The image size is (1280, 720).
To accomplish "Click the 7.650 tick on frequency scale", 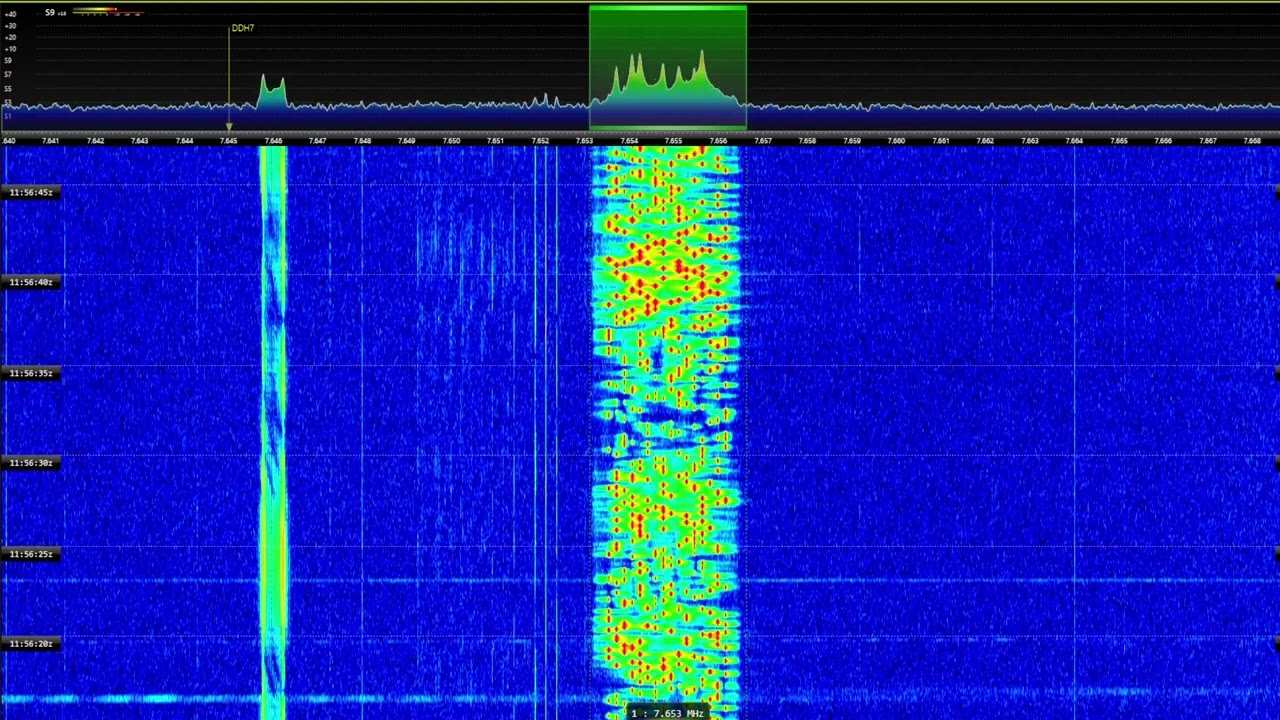I will click(x=451, y=141).
